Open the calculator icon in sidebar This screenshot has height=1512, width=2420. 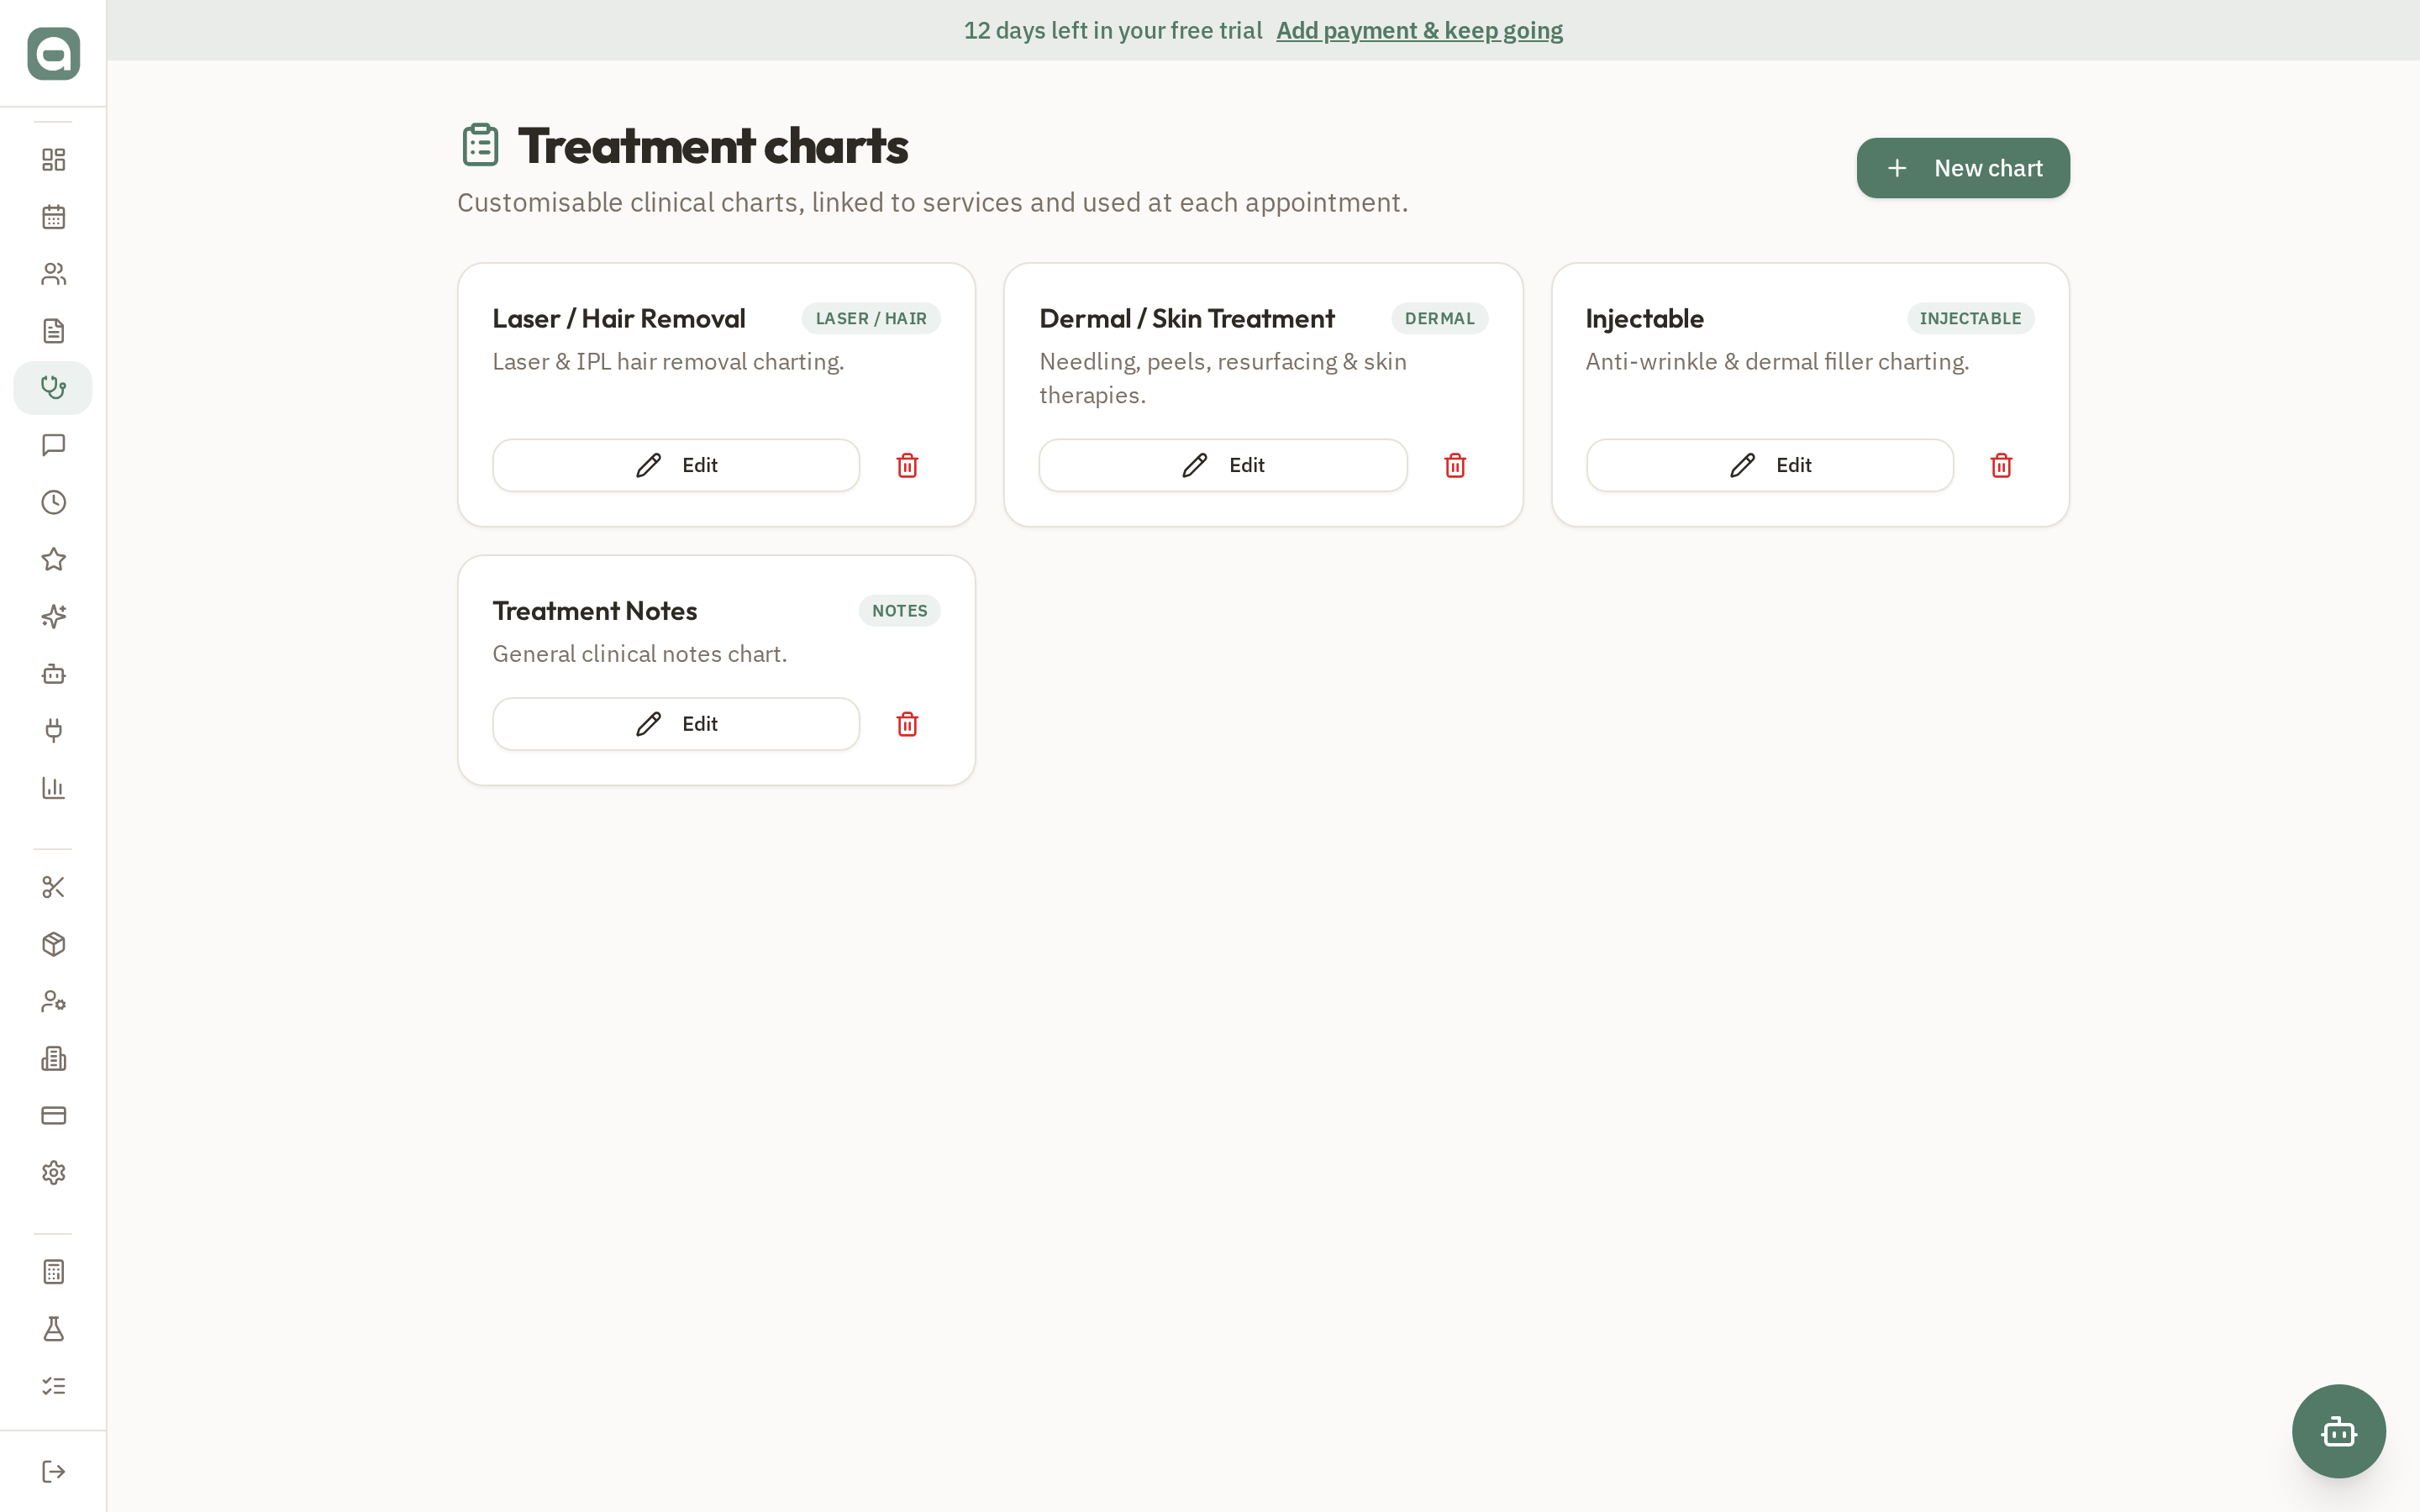point(53,1272)
